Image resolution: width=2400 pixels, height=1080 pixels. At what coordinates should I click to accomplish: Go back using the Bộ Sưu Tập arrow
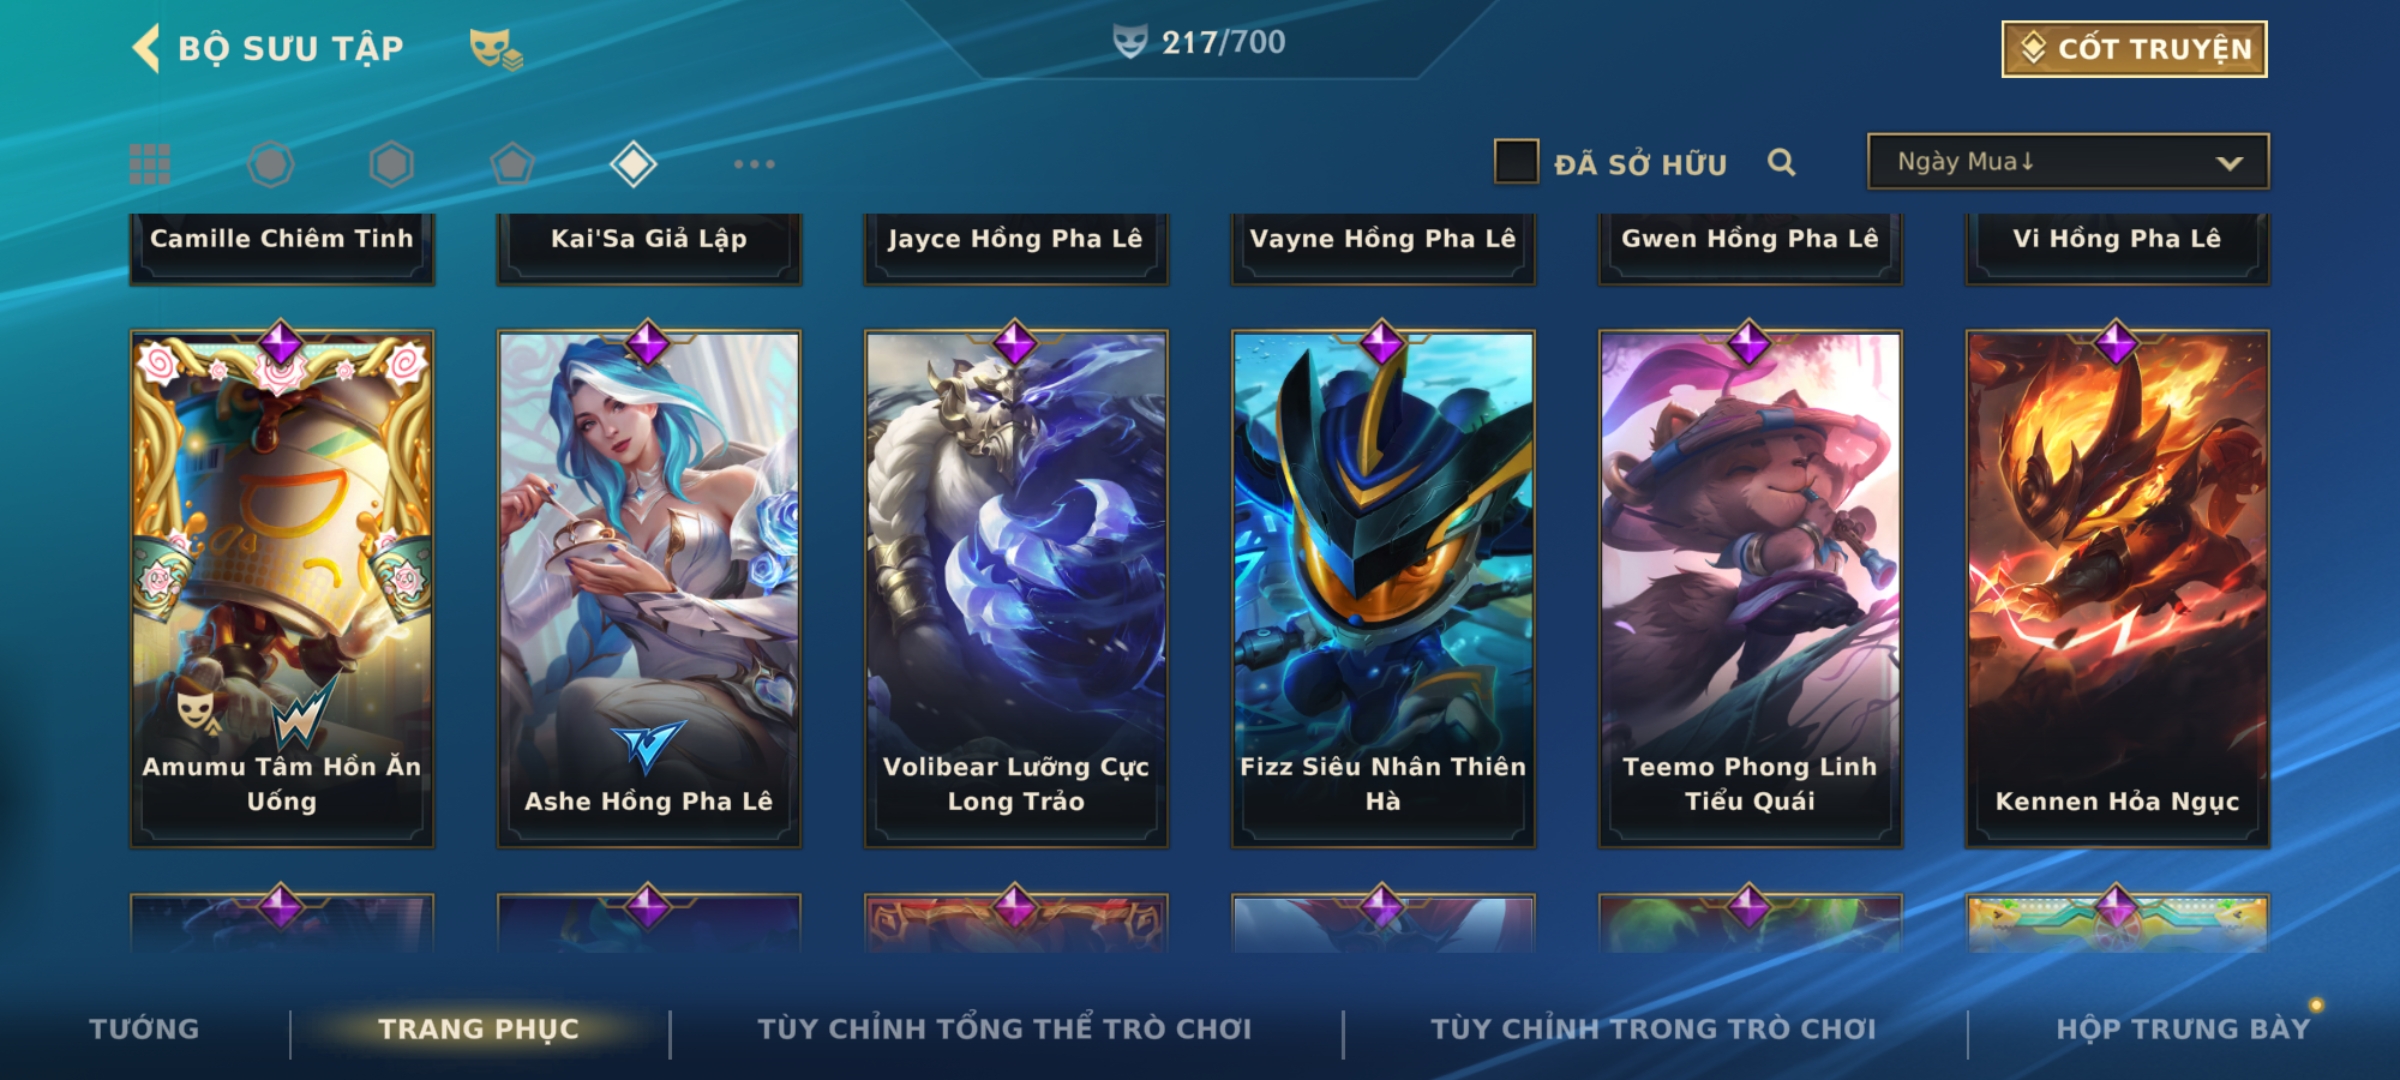[146, 48]
